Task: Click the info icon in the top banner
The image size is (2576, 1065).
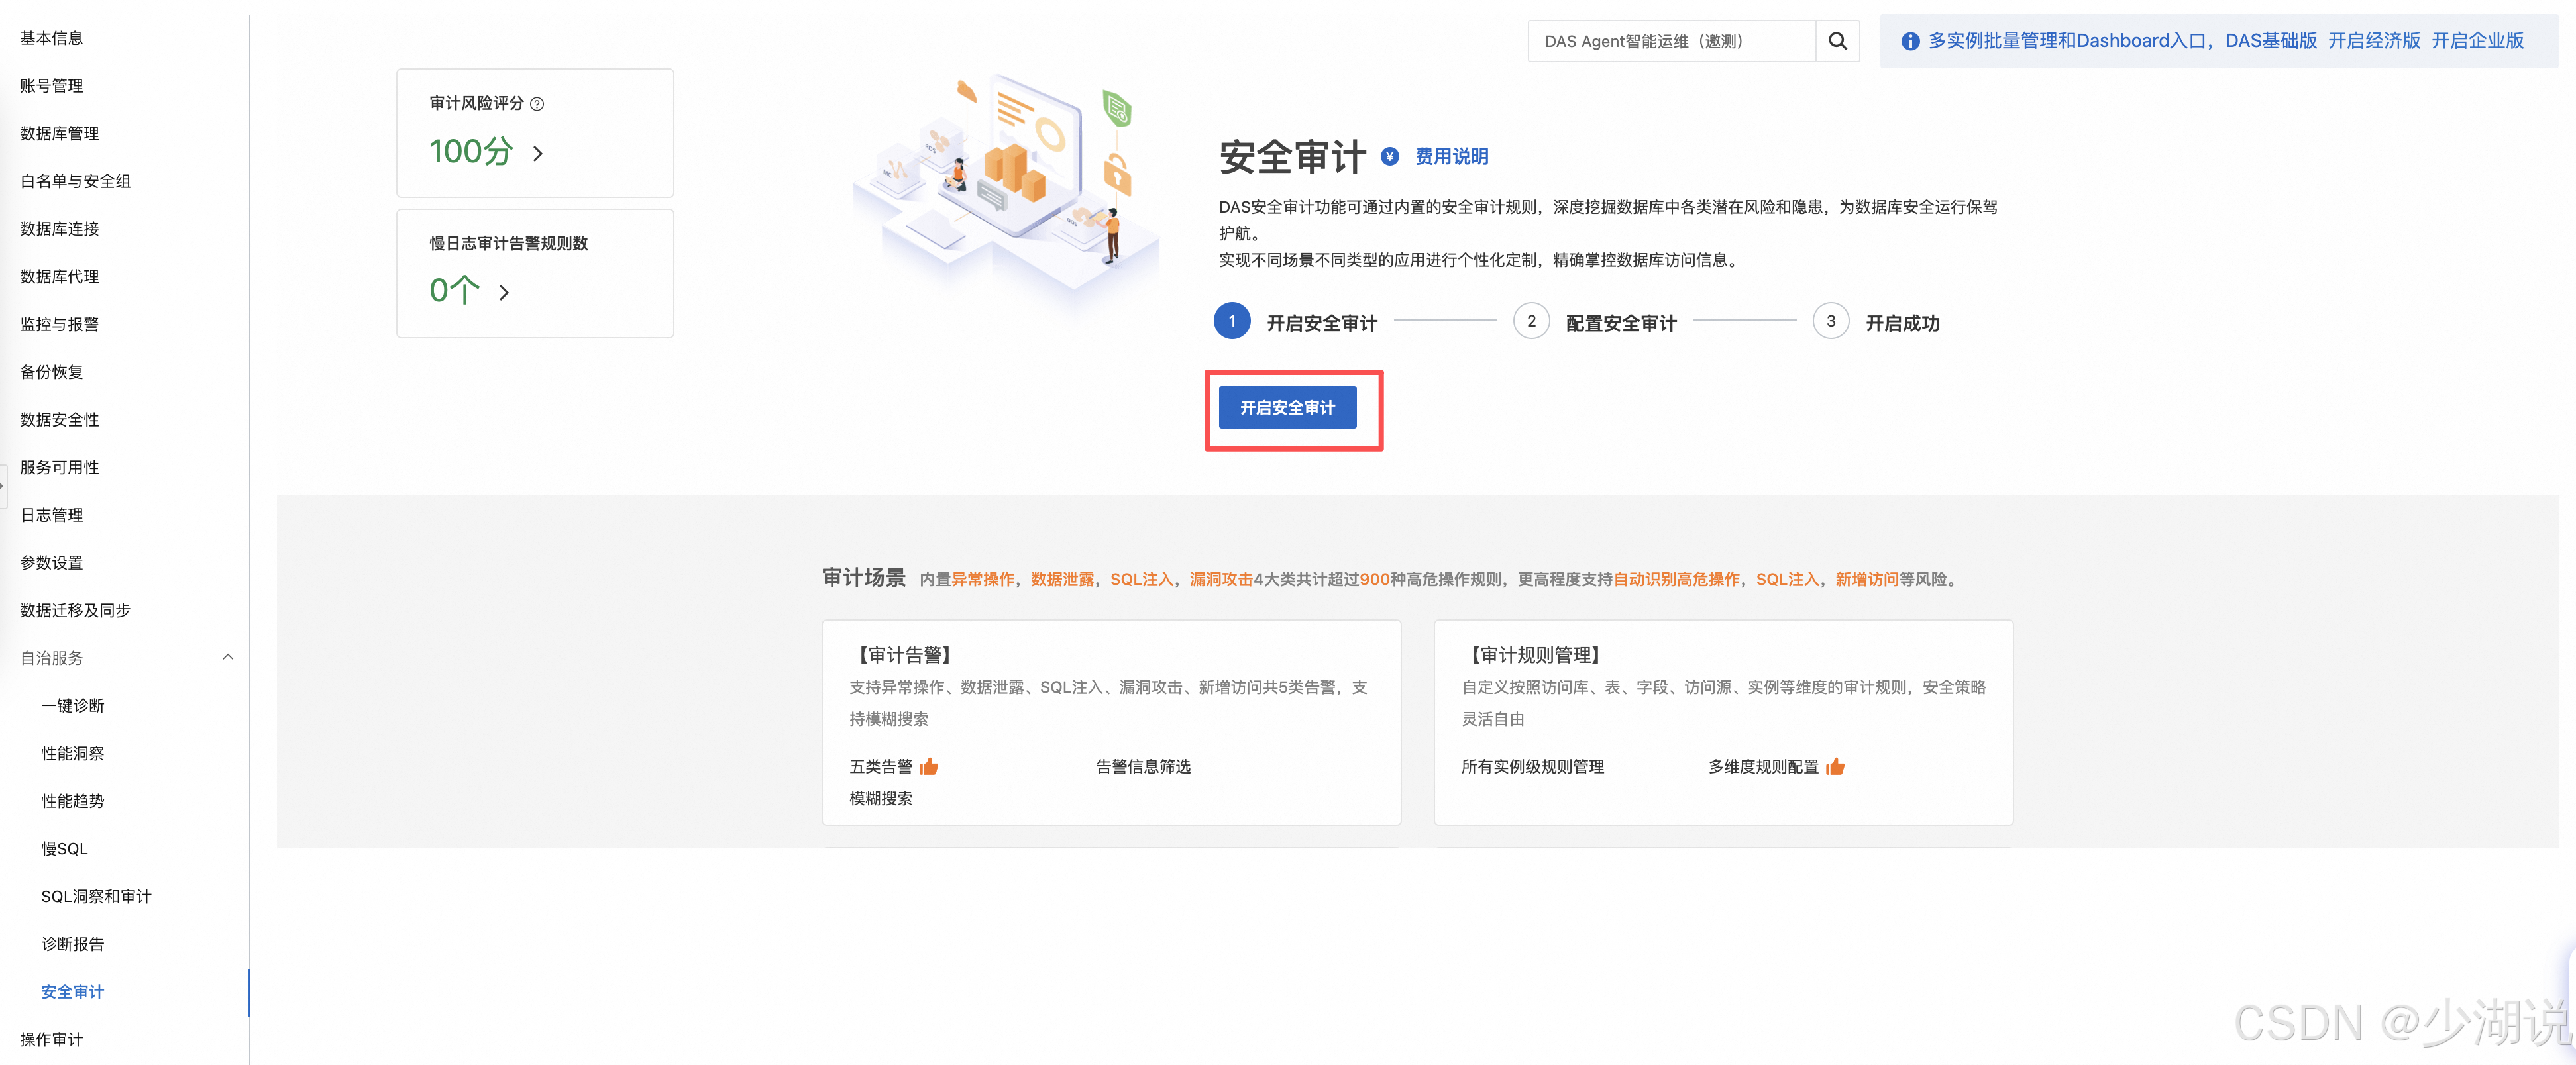Action: [x=1910, y=41]
